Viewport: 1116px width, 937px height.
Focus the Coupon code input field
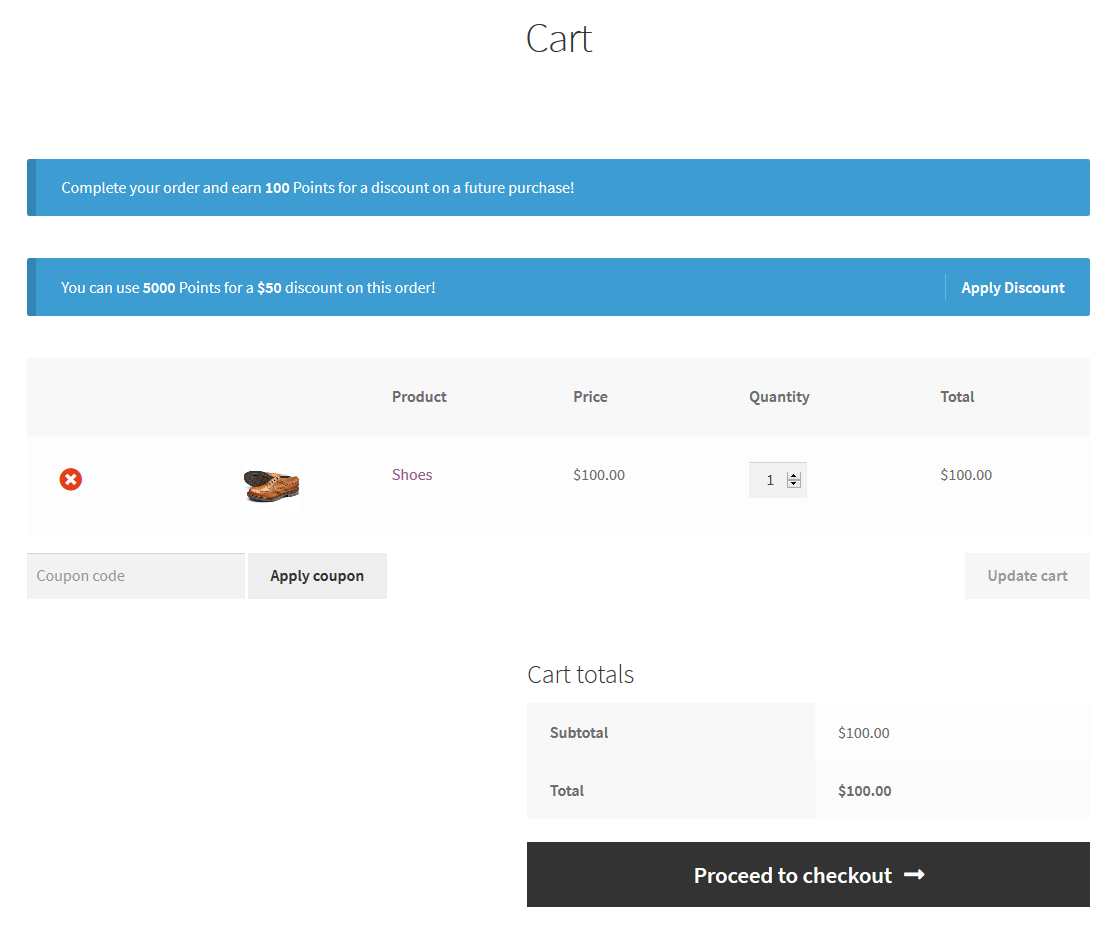coord(136,576)
